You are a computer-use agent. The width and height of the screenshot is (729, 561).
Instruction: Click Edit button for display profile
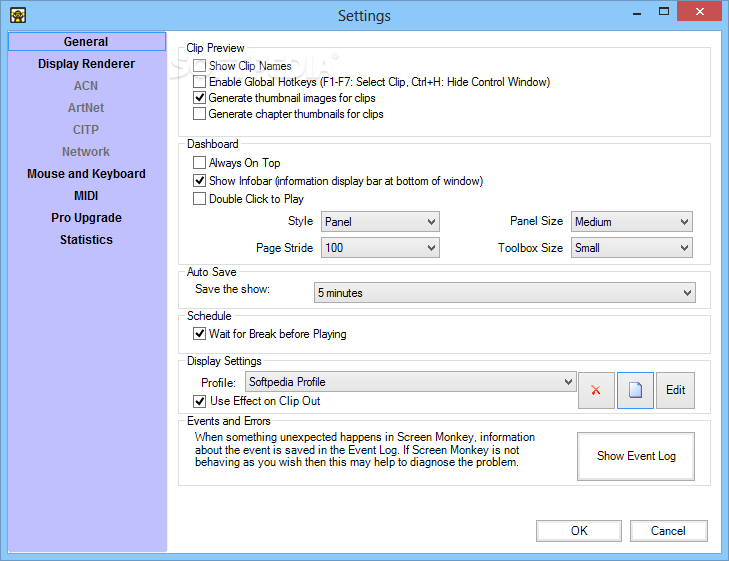[x=676, y=390]
